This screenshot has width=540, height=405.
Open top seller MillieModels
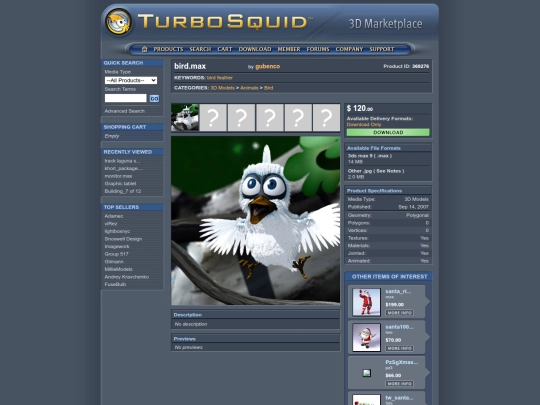(x=118, y=269)
